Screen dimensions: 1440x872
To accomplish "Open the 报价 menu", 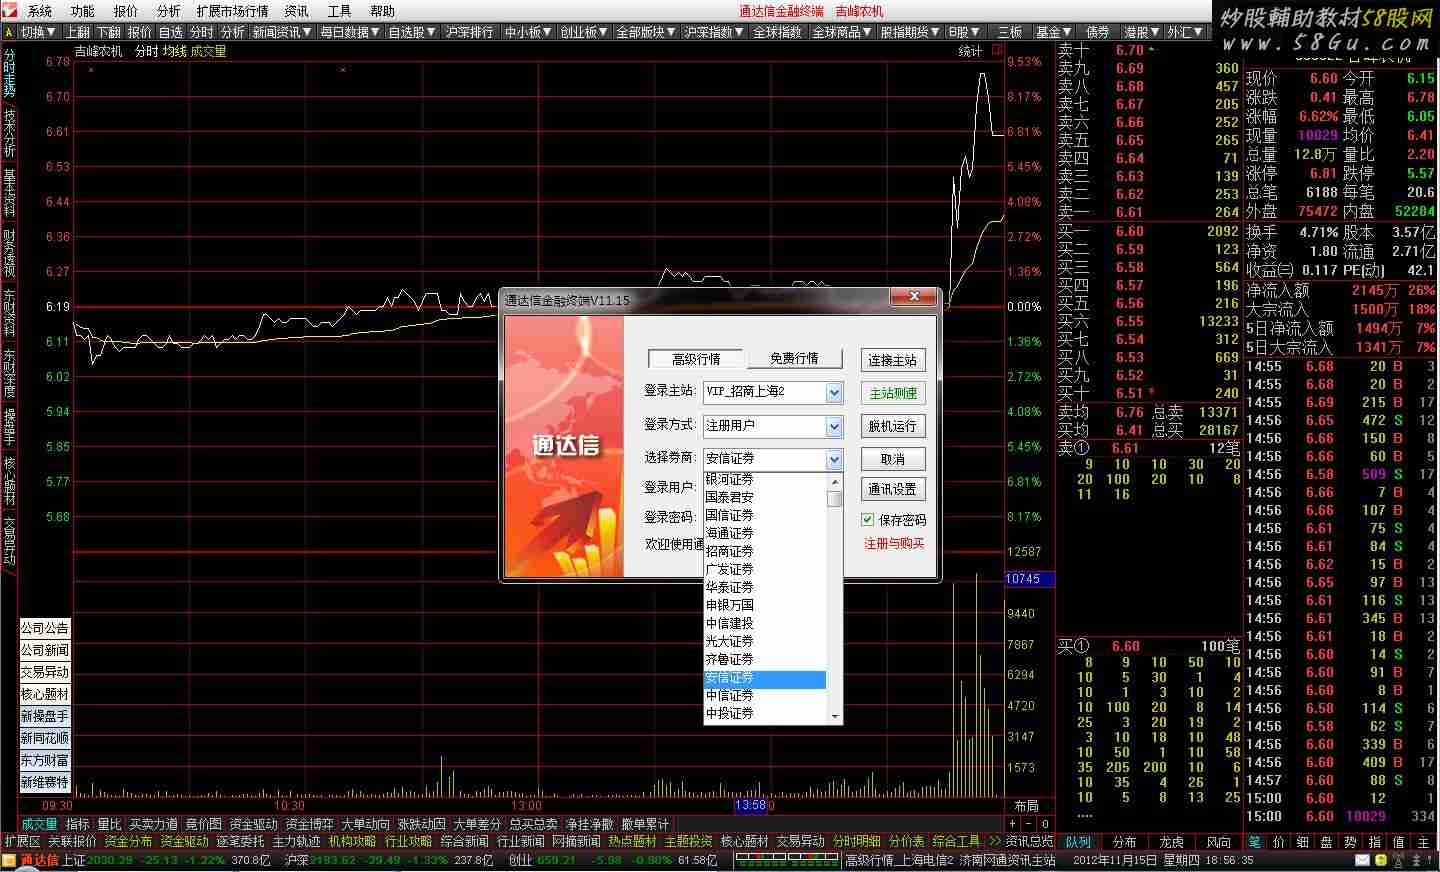I will pyautogui.click(x=126, y=11).
